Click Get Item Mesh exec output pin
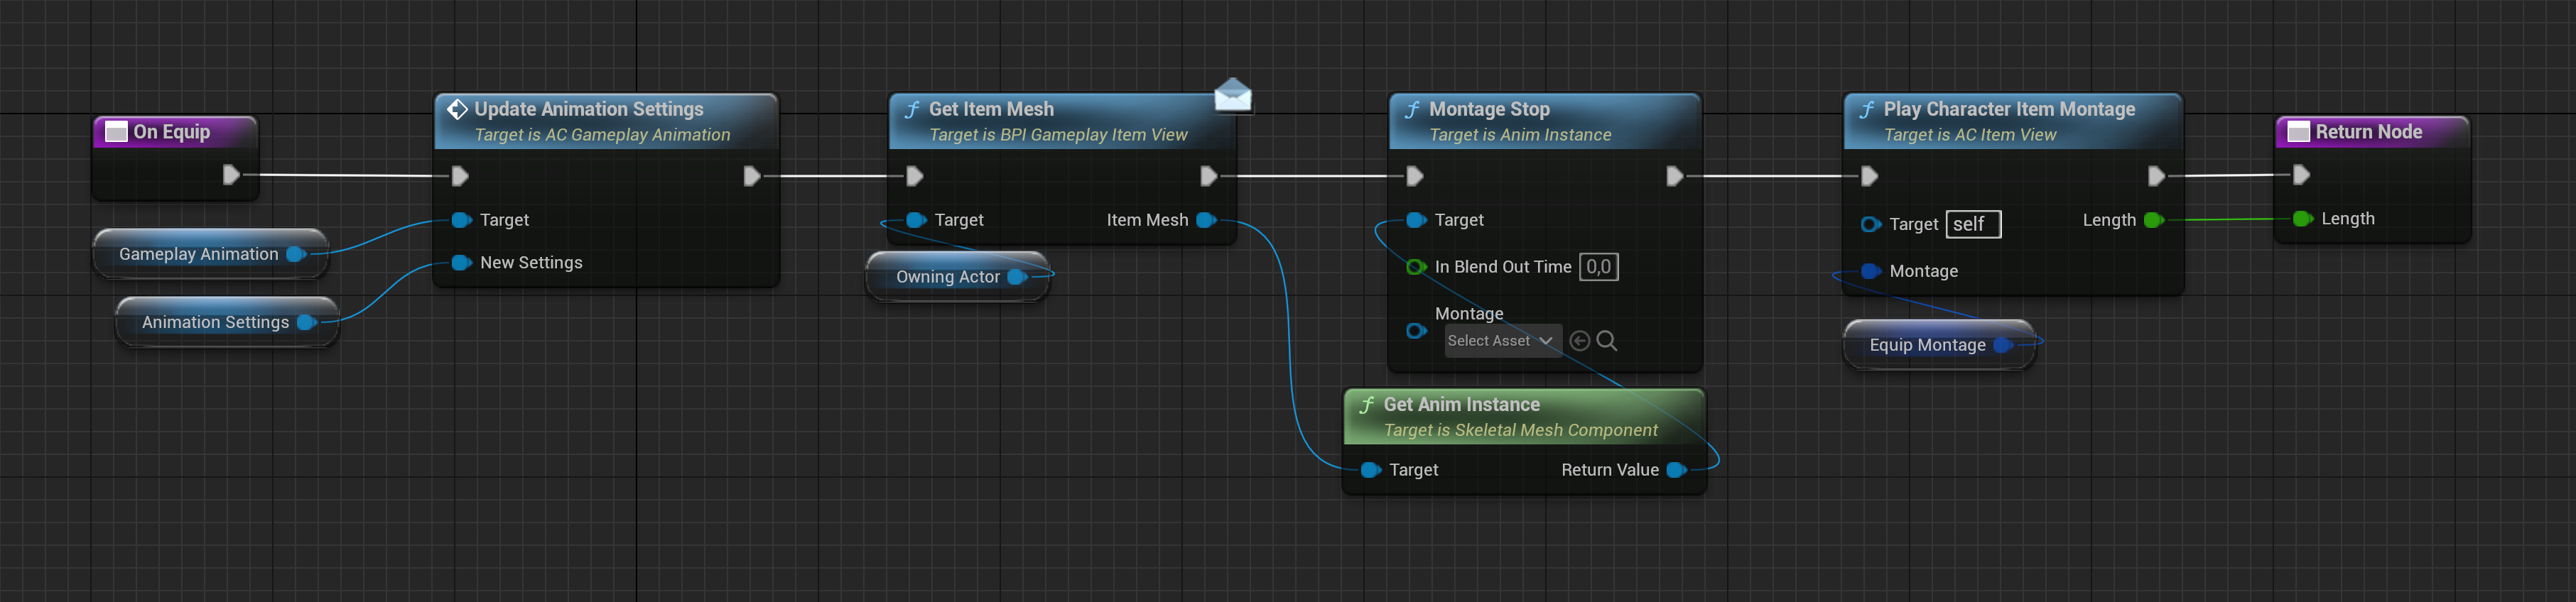 point(1208,176)
